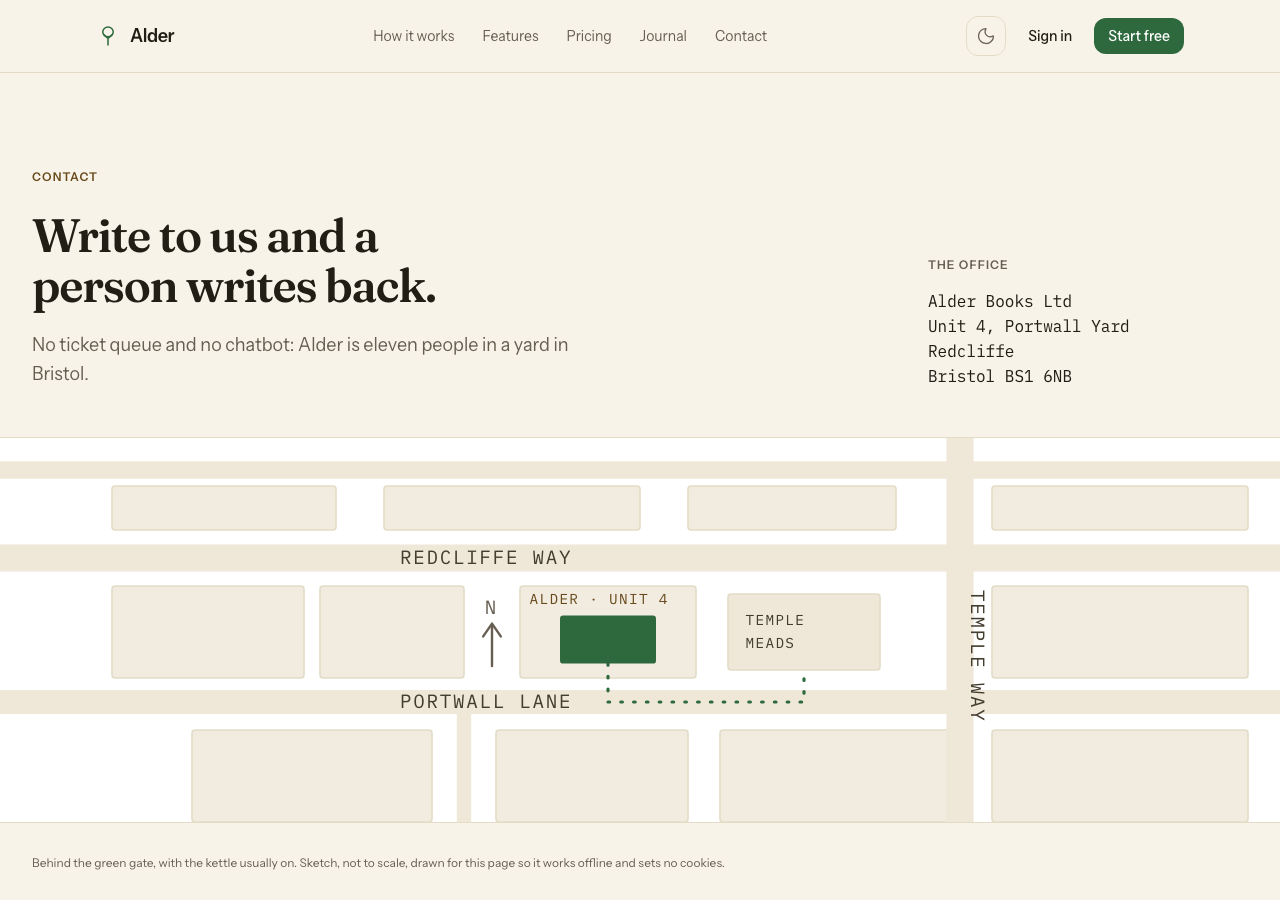The width and height of the screenshot is (1280, 900).
Task: Open the Pricing page
Action: pyautogui.click(x=589, y=36)
